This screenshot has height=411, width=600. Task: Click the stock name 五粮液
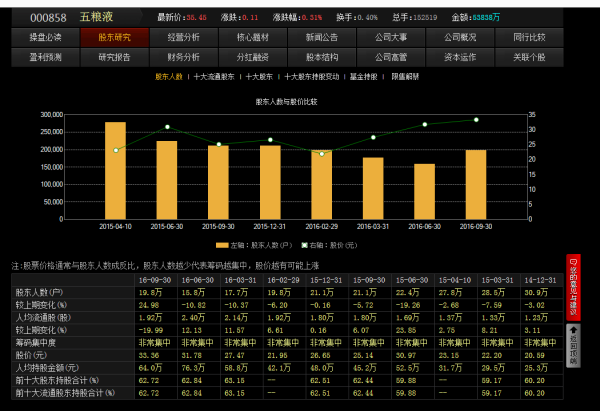click(96, 17)
